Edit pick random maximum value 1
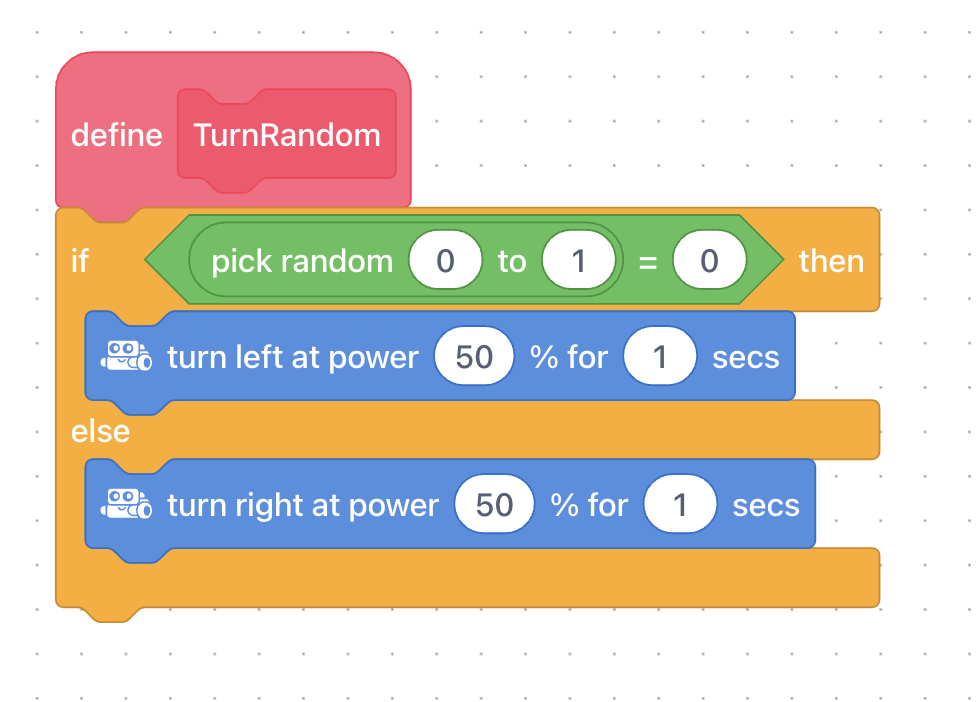 click(x=578, y=260)
